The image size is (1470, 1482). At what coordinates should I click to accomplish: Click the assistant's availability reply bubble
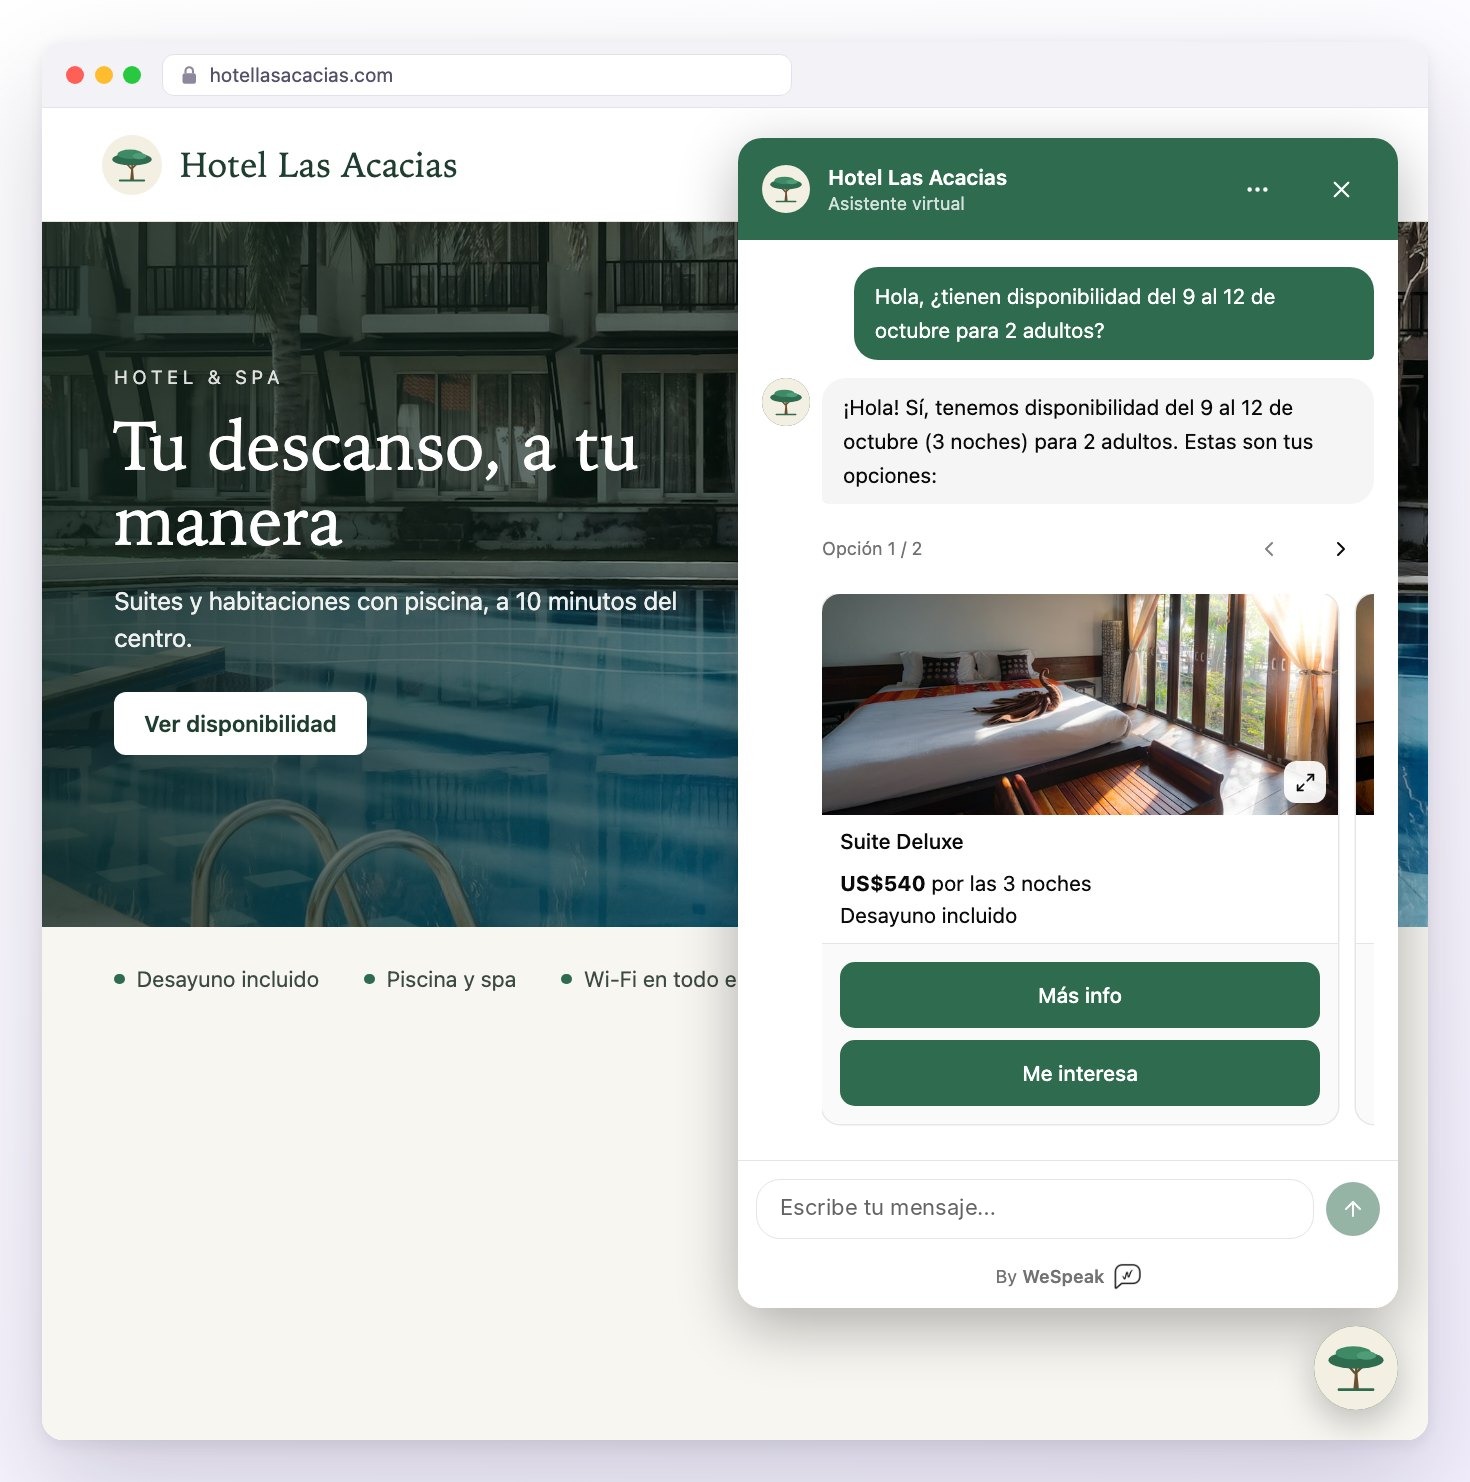click(1097, 441)
